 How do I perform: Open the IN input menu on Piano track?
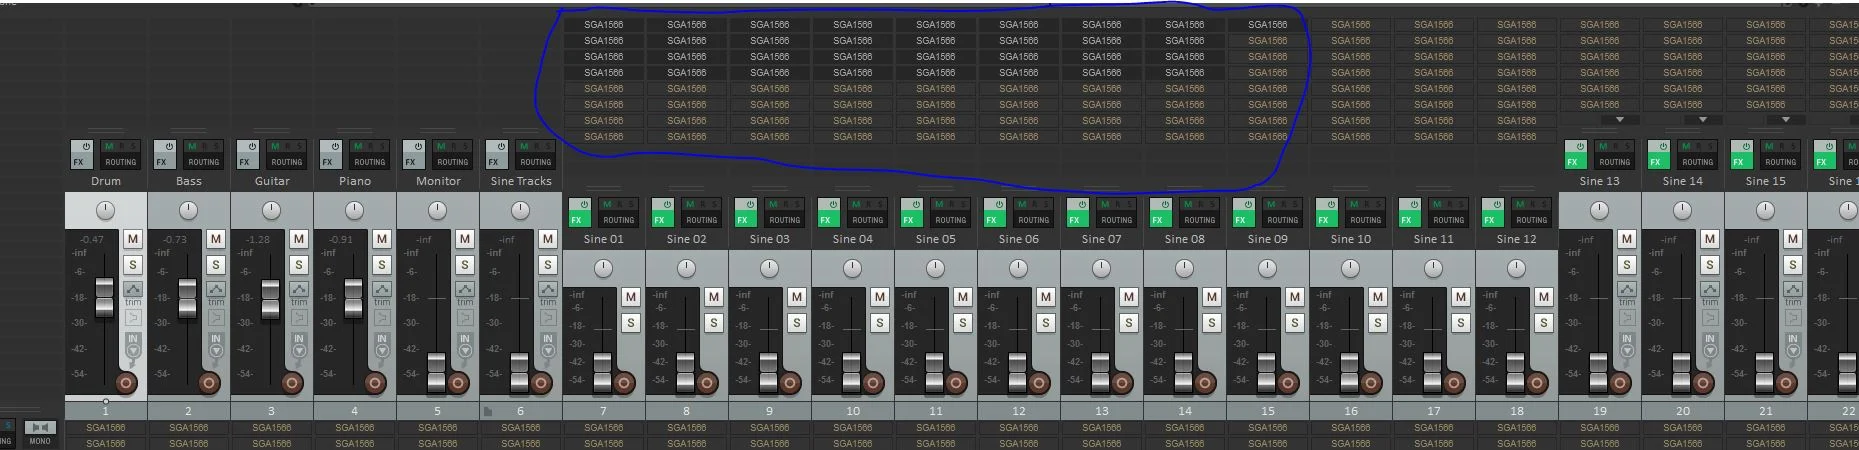click(382, 345)
